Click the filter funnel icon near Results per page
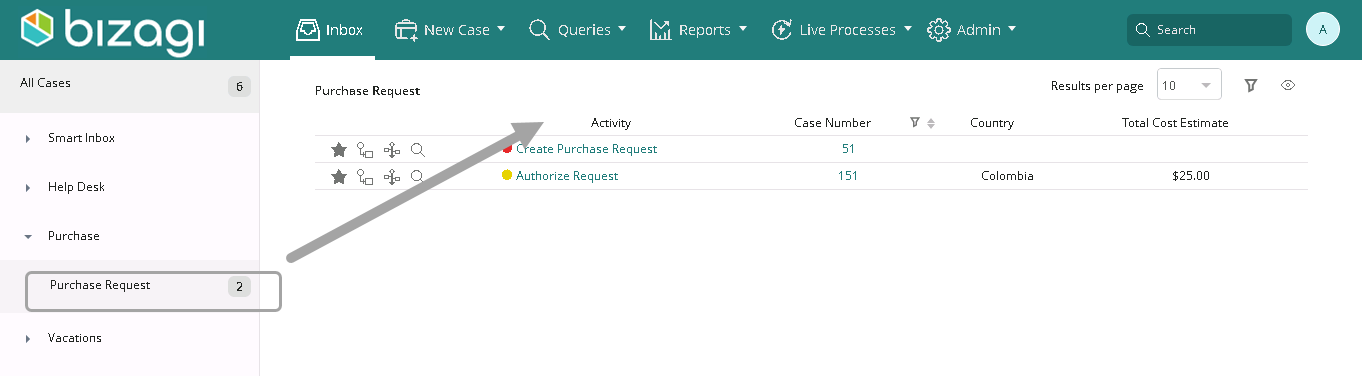The height and width of the screenshot is (376, 1362). tap(1251, 86)
